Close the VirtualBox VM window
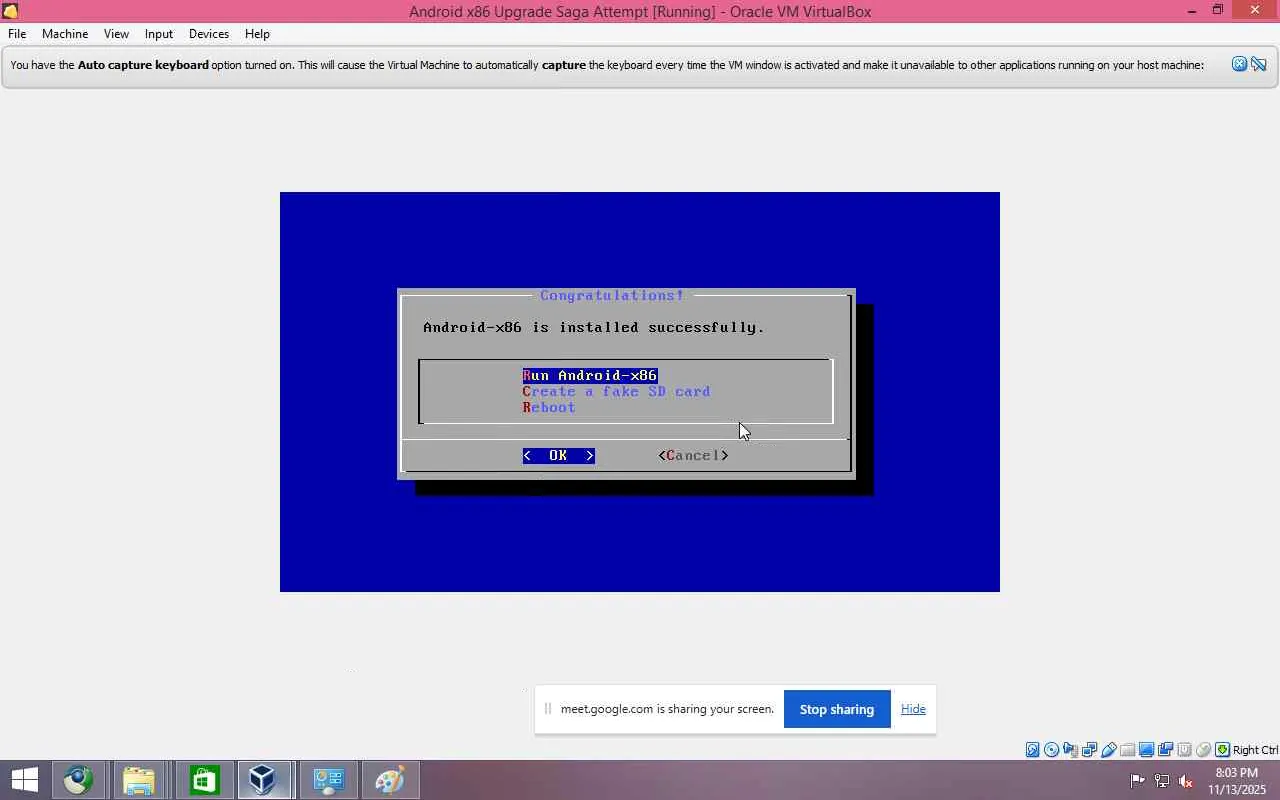Viewport: 1280px width, 800px height. [x=1256, y=11]
